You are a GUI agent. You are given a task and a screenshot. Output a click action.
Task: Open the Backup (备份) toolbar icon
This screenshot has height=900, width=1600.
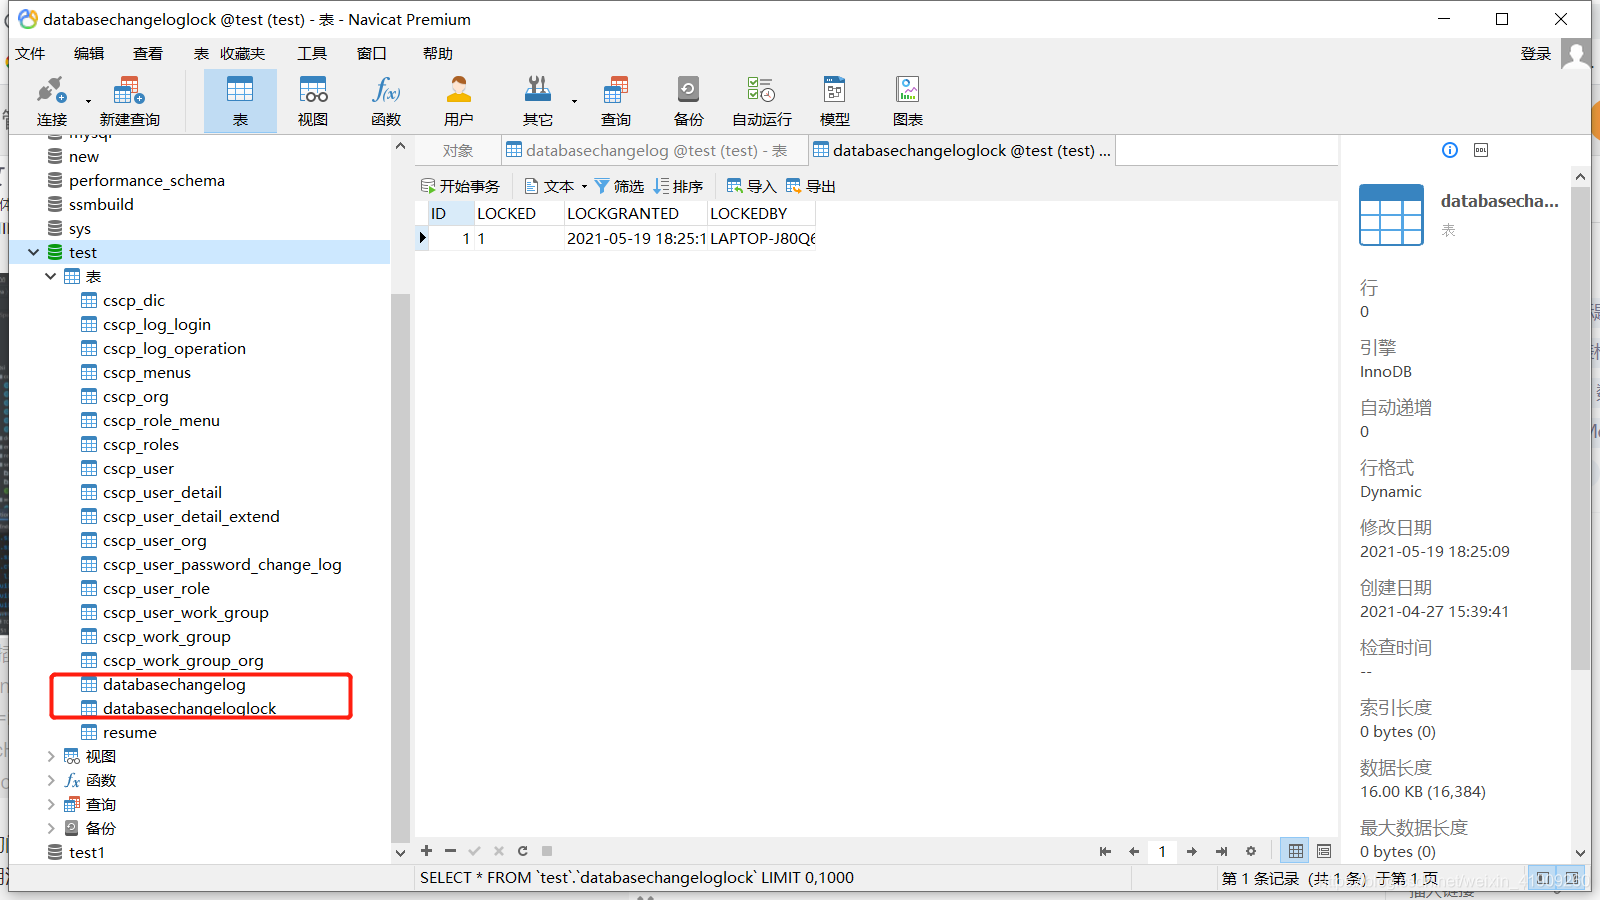688,101
